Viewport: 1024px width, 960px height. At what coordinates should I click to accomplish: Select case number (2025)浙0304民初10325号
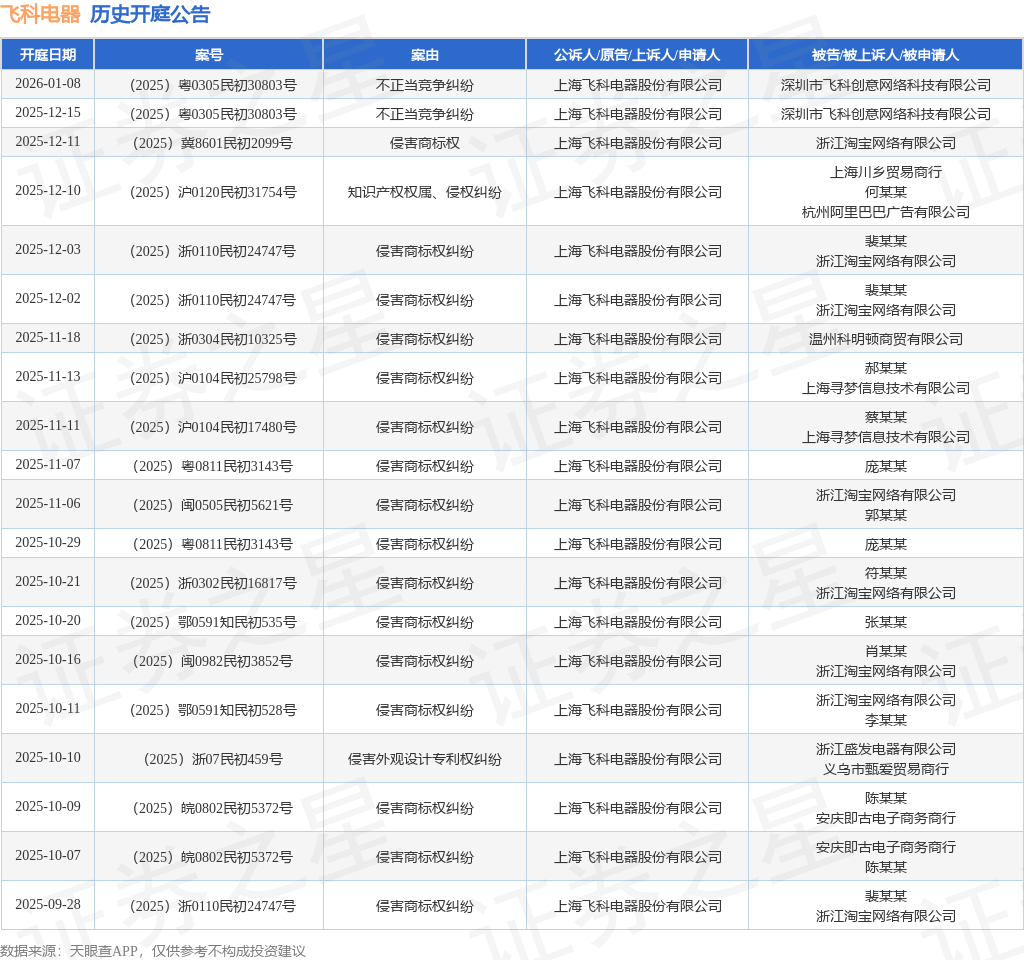[213, 339]
